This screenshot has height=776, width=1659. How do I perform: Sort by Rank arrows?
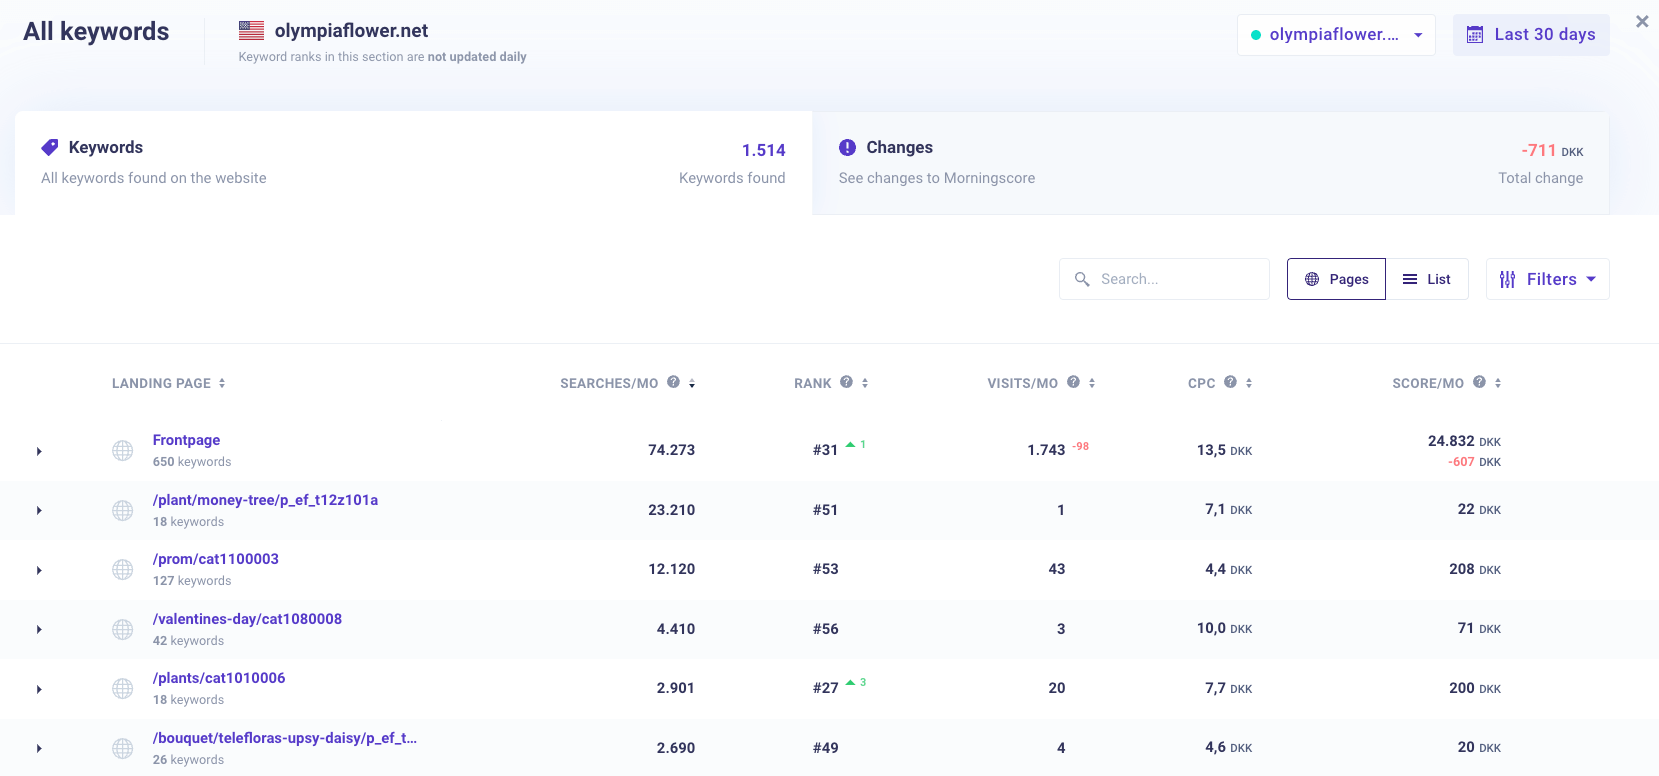point(865,383)
